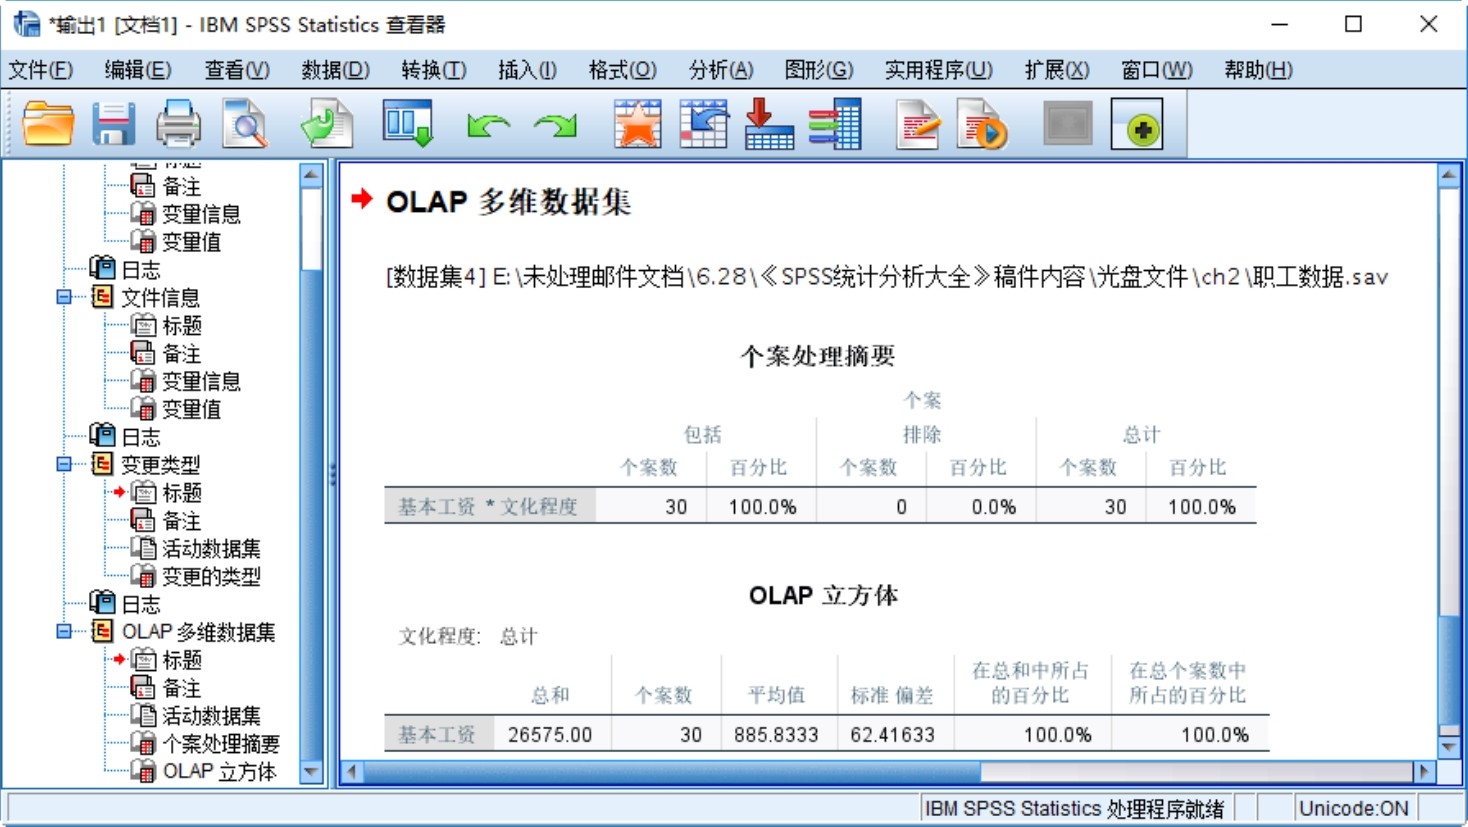
Task: Click the star Go to Data icon
Action: tap(638, 125)
